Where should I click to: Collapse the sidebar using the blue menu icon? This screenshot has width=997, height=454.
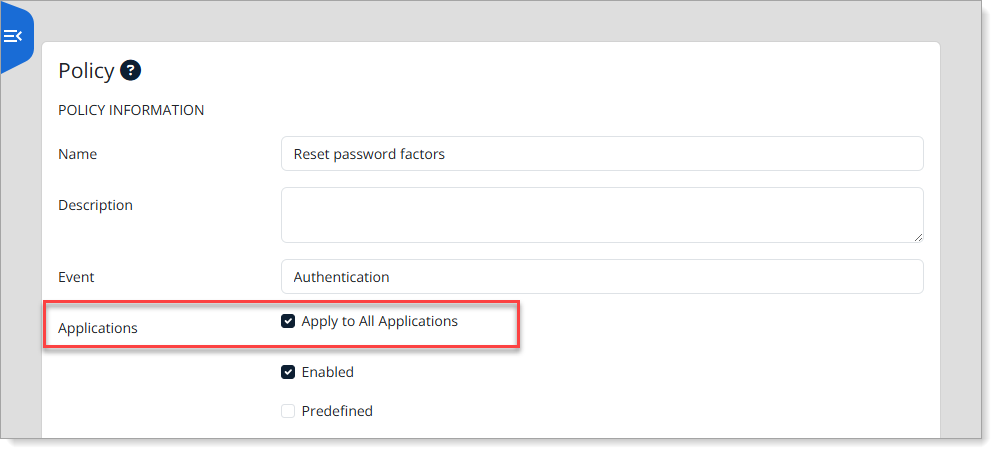pos(13,36)
